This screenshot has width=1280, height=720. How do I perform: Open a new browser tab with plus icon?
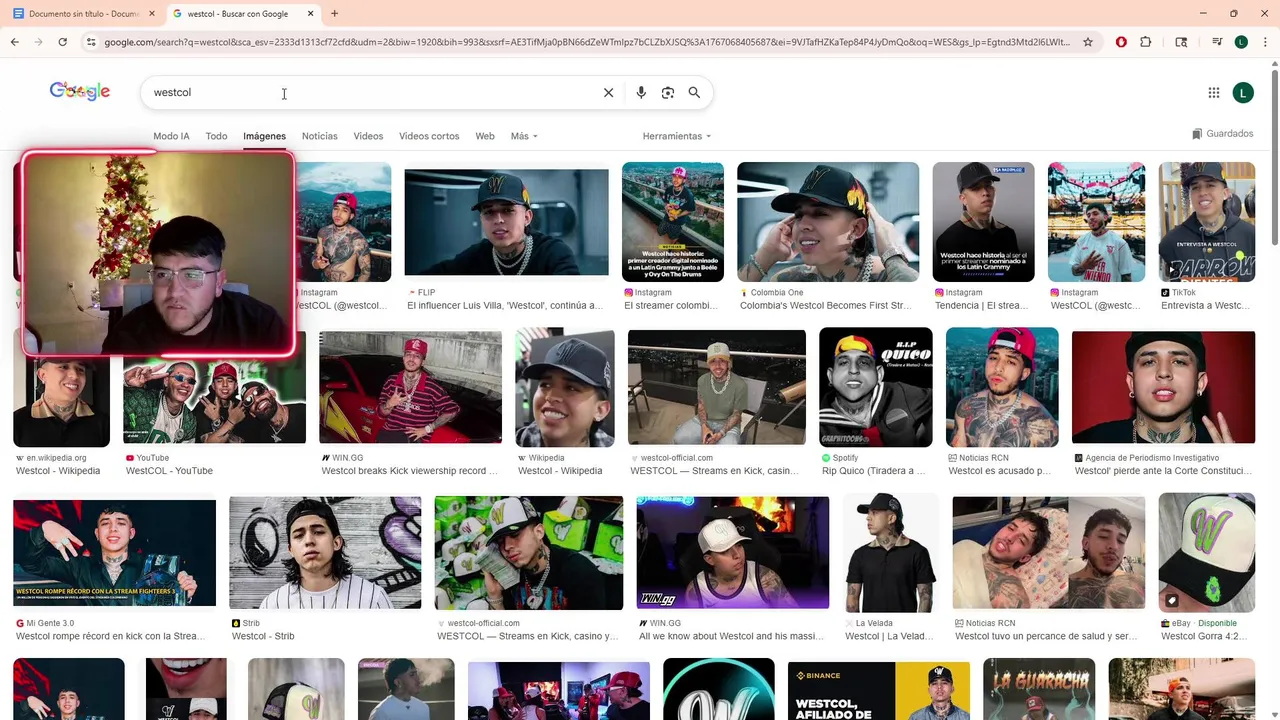[334, 14]
